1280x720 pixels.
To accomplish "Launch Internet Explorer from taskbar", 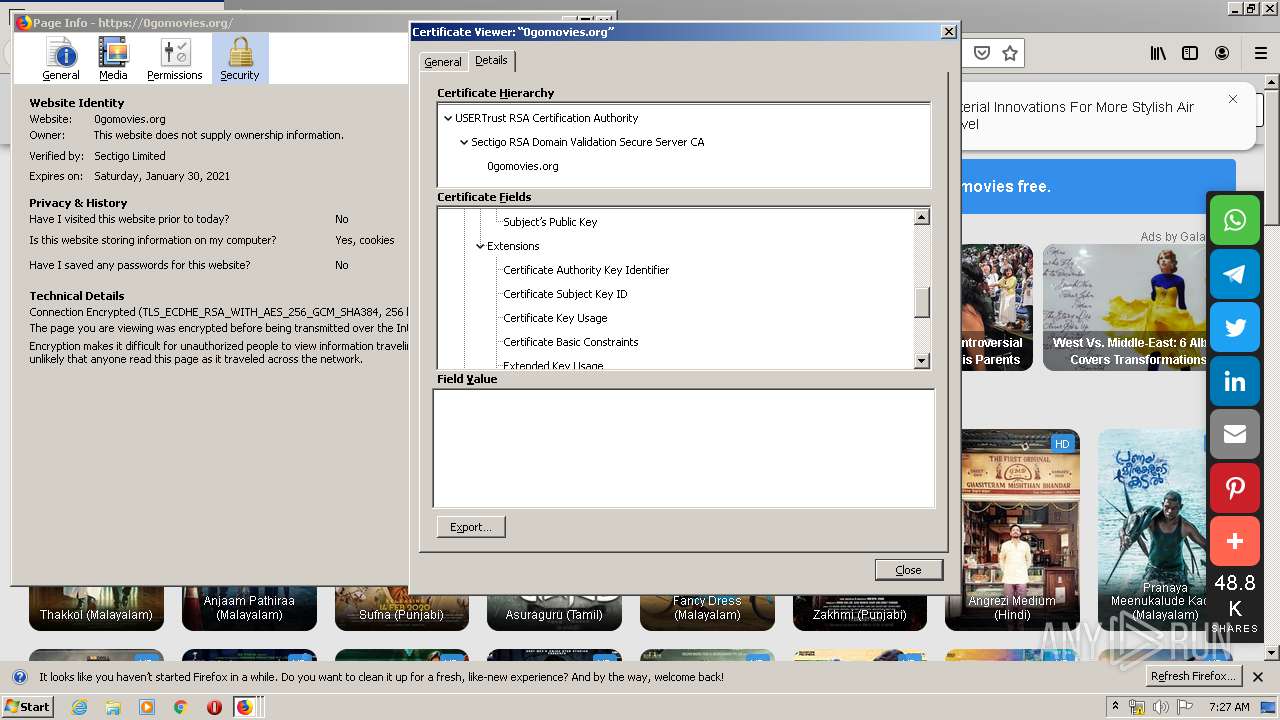I will [x=80, y=707].
